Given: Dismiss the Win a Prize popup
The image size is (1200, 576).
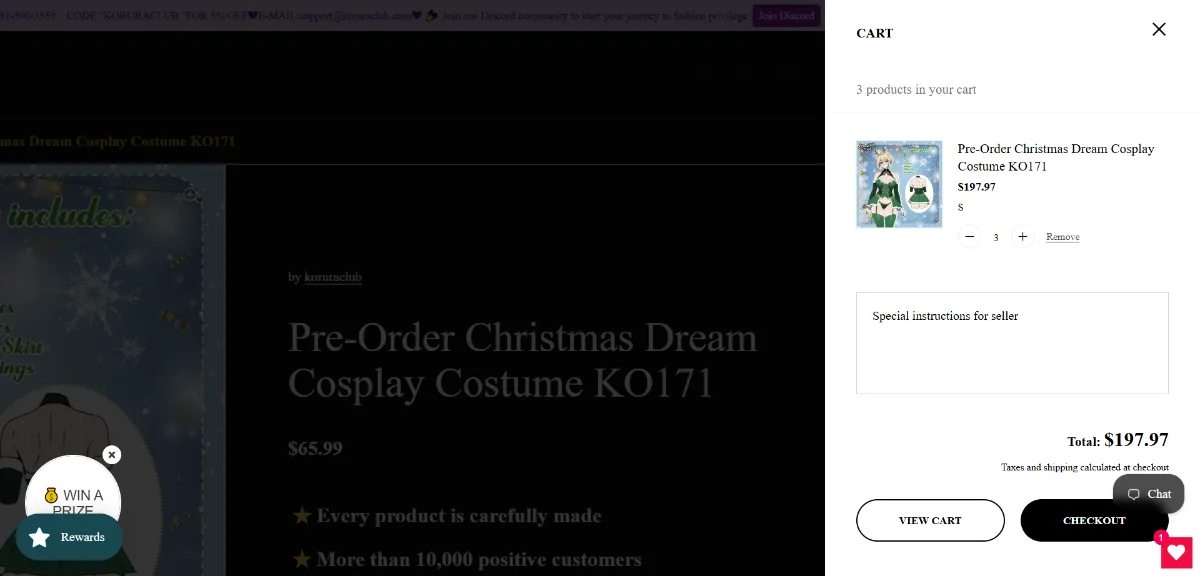Looking at the screenshot, I should [x=112, y=455].
